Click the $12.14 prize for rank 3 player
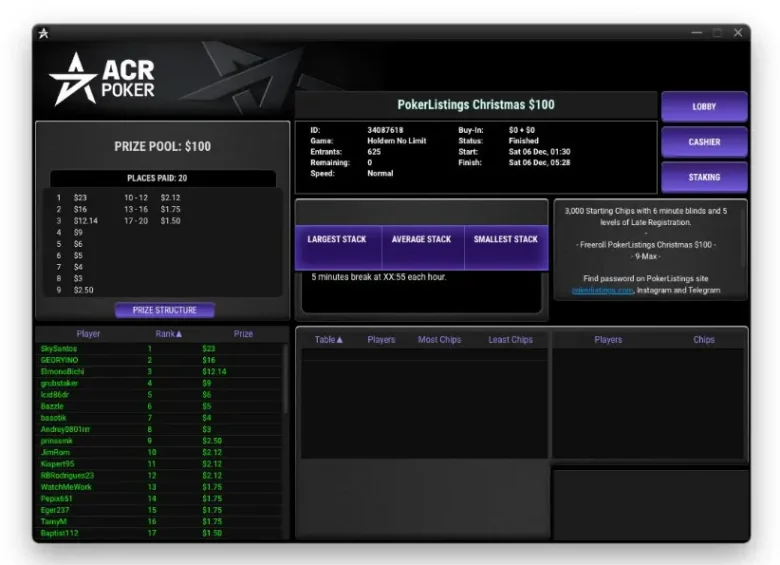Viewport: 780px width, 565px height. point(214,372)
